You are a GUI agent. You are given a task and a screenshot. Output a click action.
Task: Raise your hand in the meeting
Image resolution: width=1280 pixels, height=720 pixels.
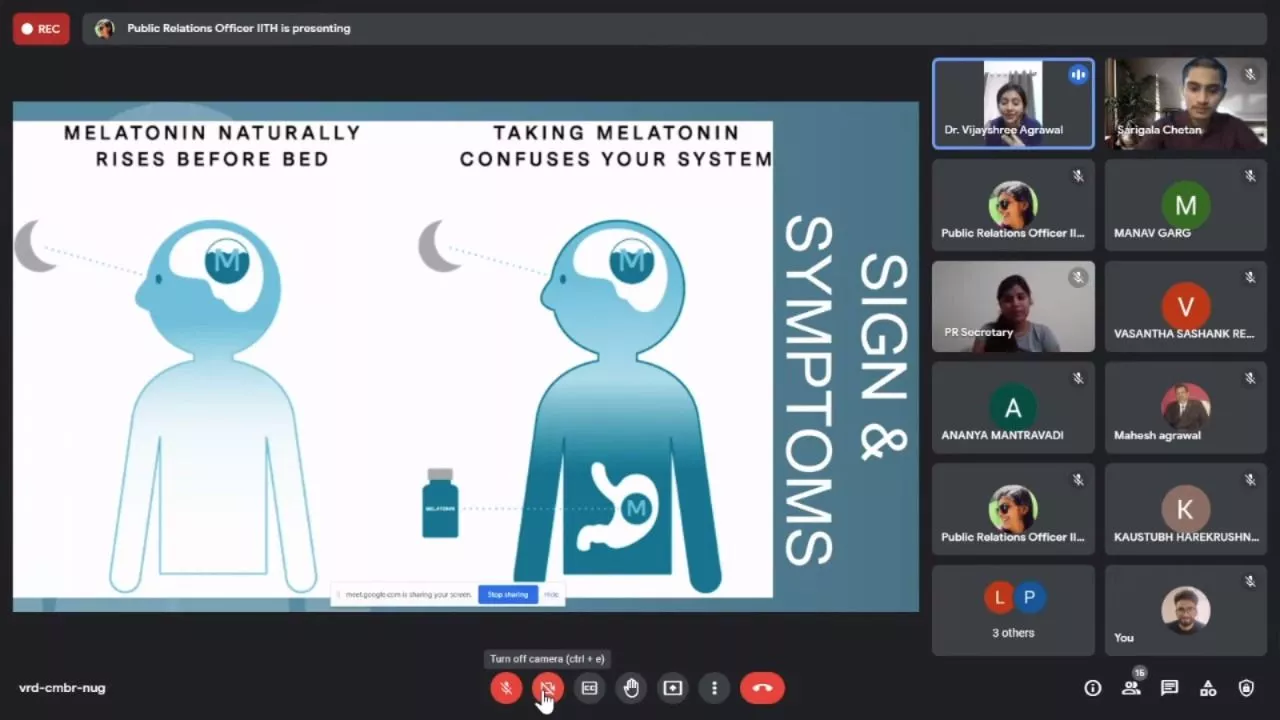pos(631,688)
